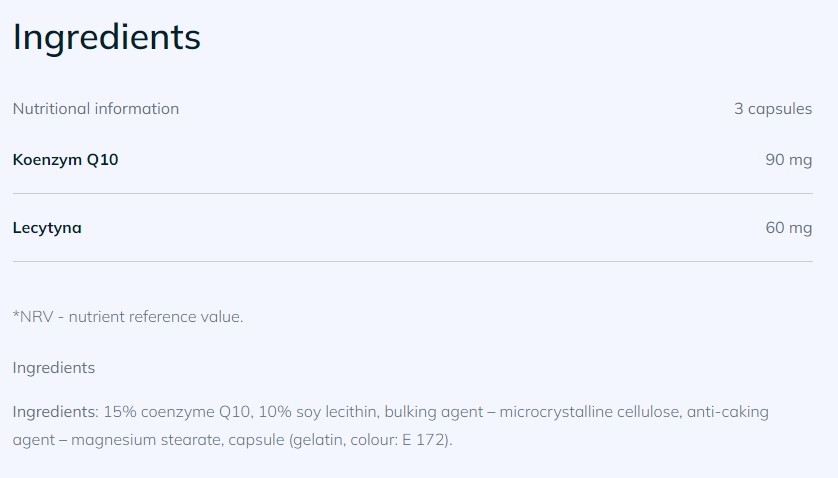Click the NRV nutrient reference value note
This screenshot has height=478, width=838.
(128, 317)
